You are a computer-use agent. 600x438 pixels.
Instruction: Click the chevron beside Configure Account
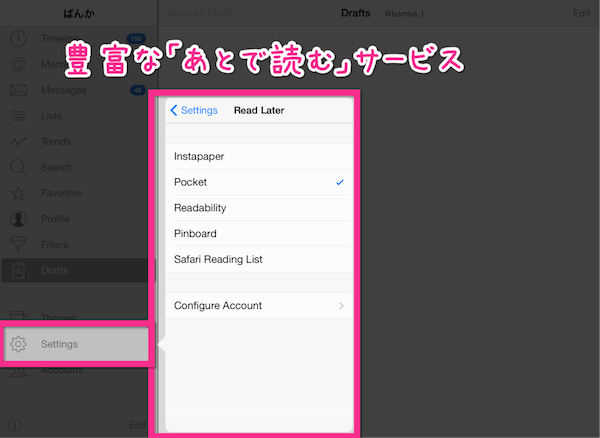(x=341, y=306)
